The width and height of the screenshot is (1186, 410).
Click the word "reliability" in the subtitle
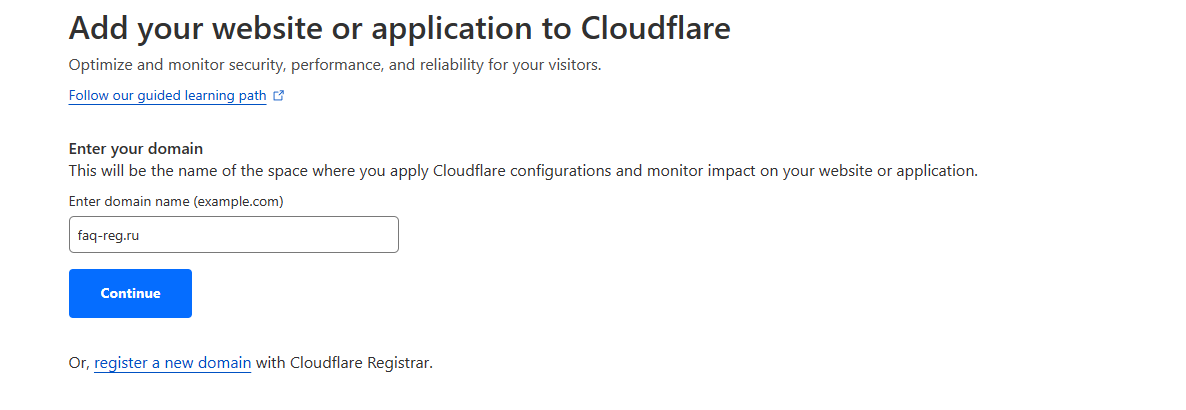478,65
